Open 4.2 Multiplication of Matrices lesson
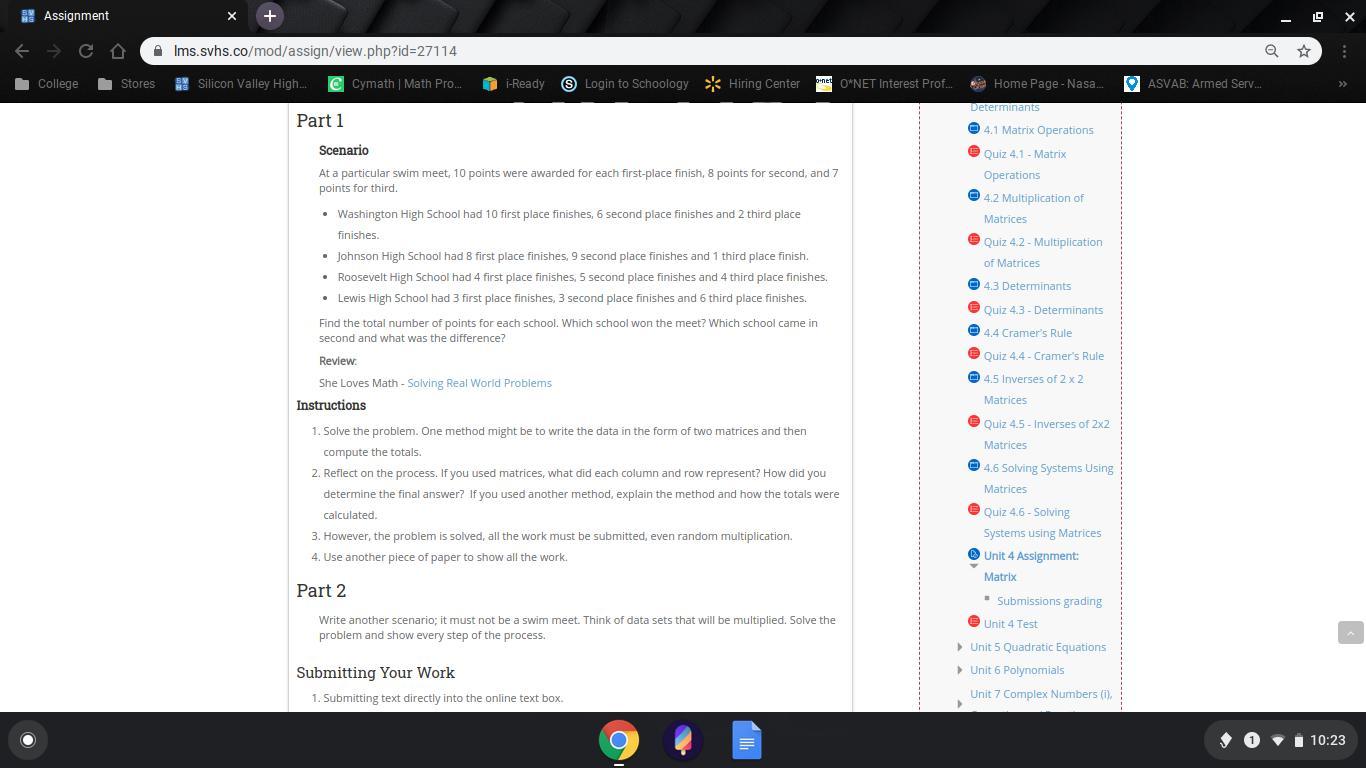Image resolution: width=1366 pixels, height=768 pixels. pyautogui.click(x=1033, y=208)
